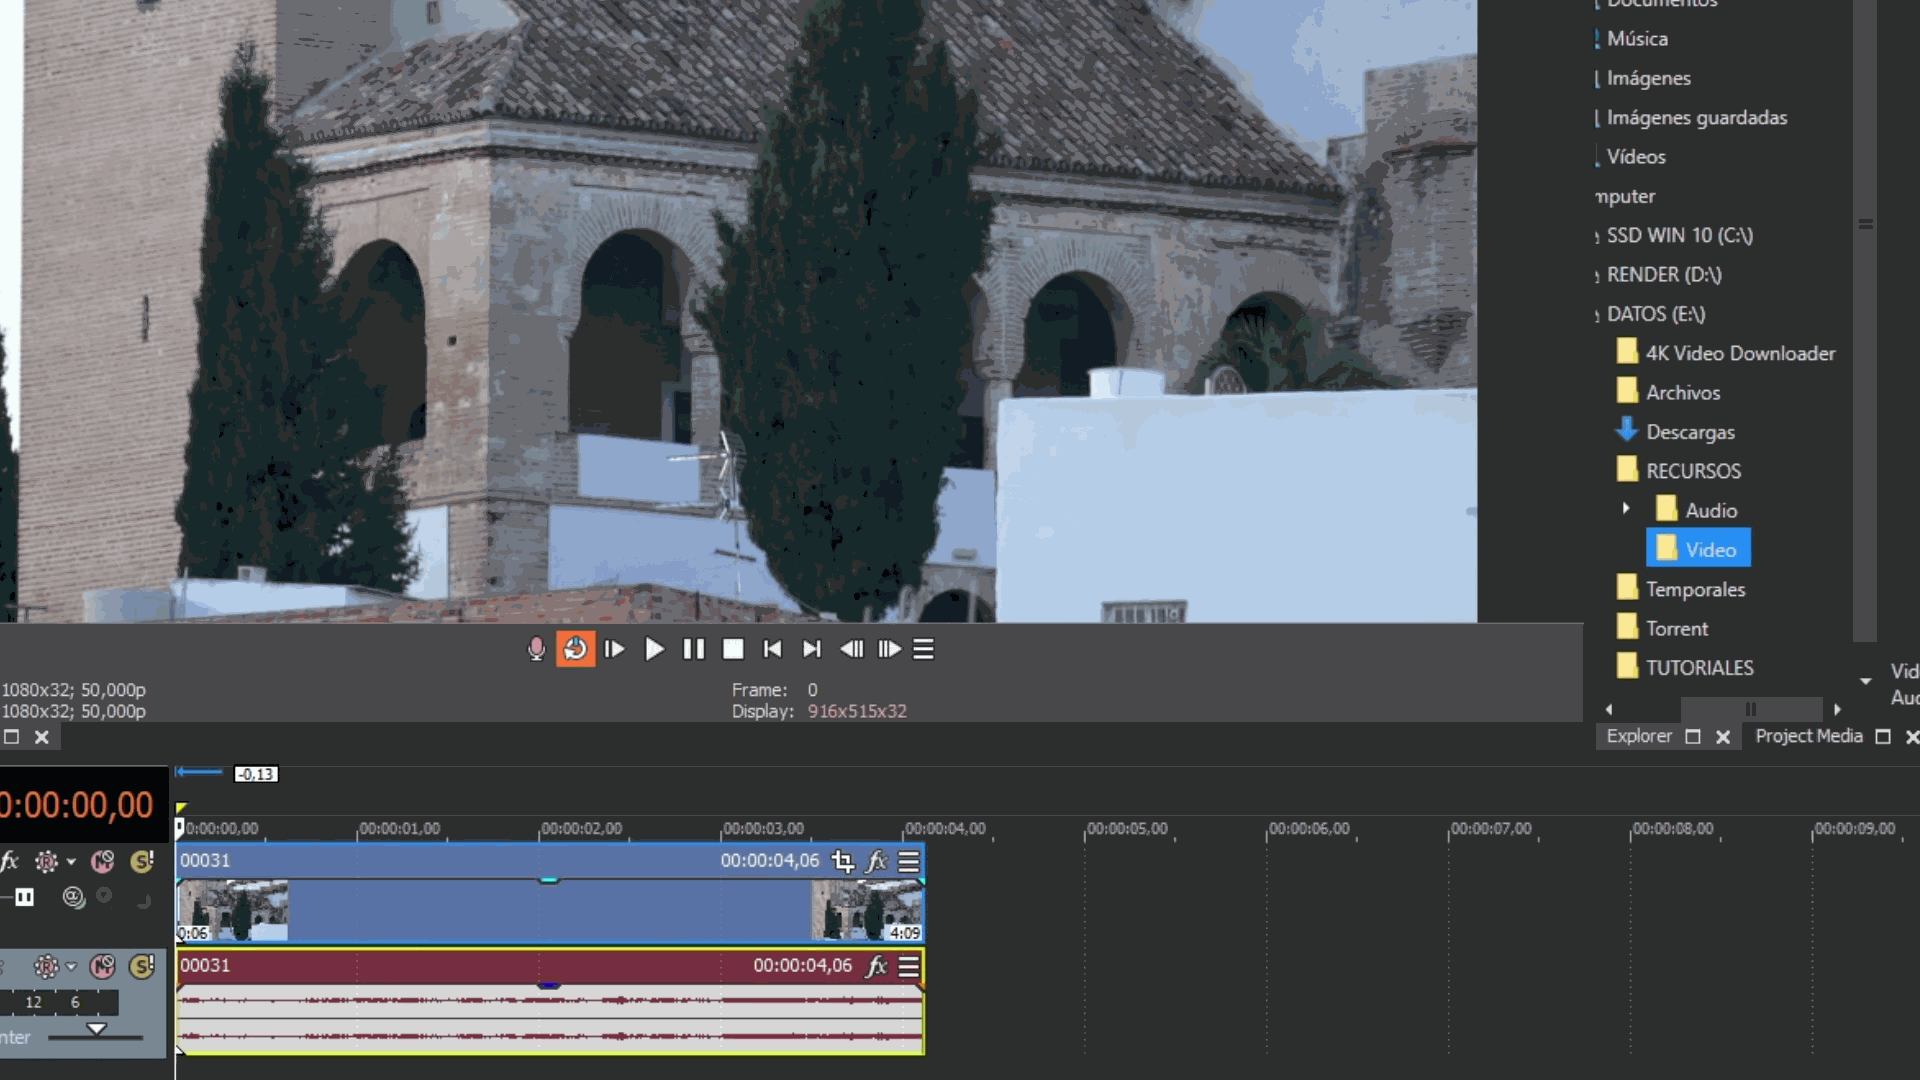The width and height of the screenshot is (1920, 1080).
Task: Solo the audio track
Action: point(141,966)
